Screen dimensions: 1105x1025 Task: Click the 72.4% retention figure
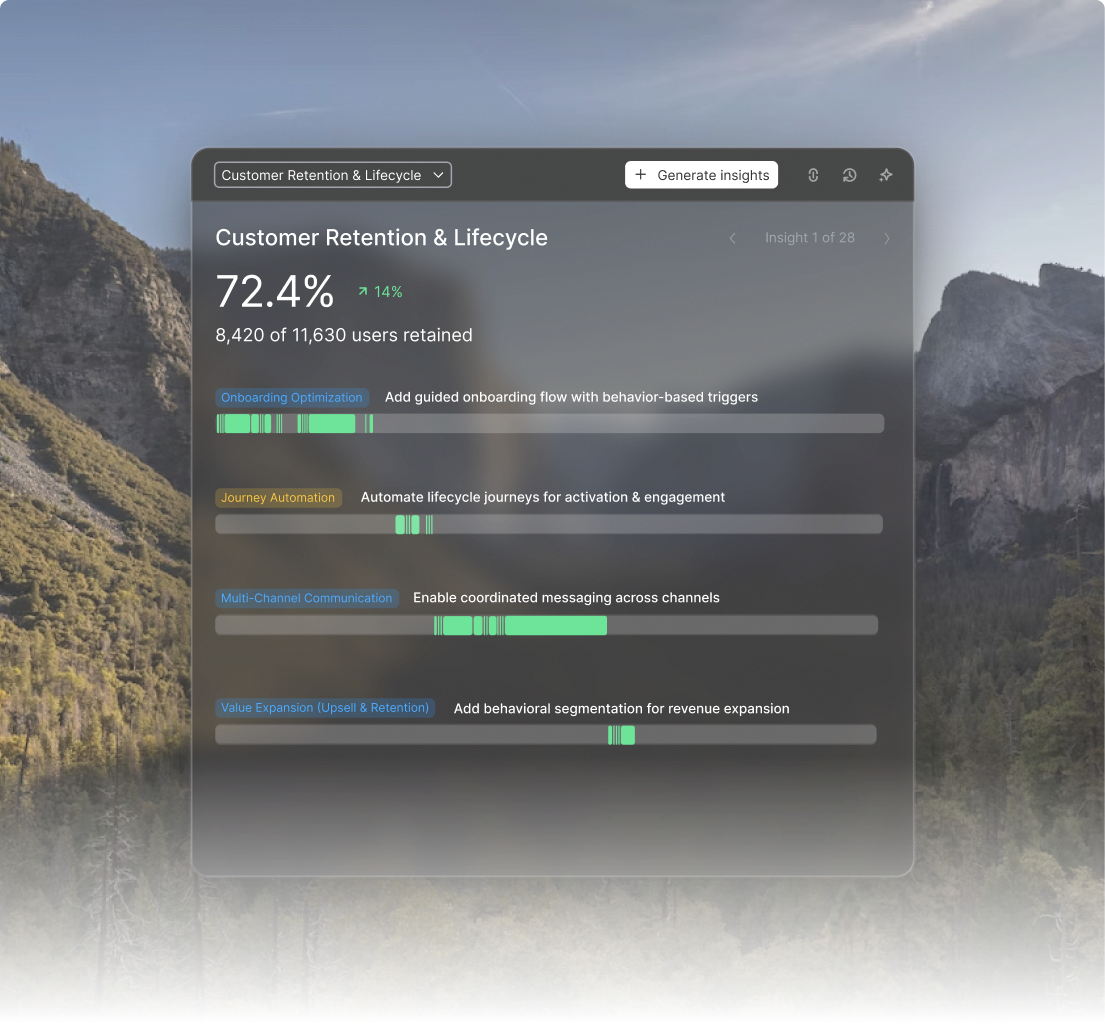pyautogui.click(x=275, y=292)
